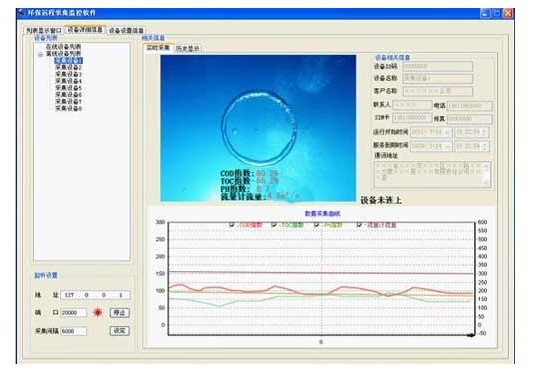Click the 采集间隔 input field

(x=73, y=331)
